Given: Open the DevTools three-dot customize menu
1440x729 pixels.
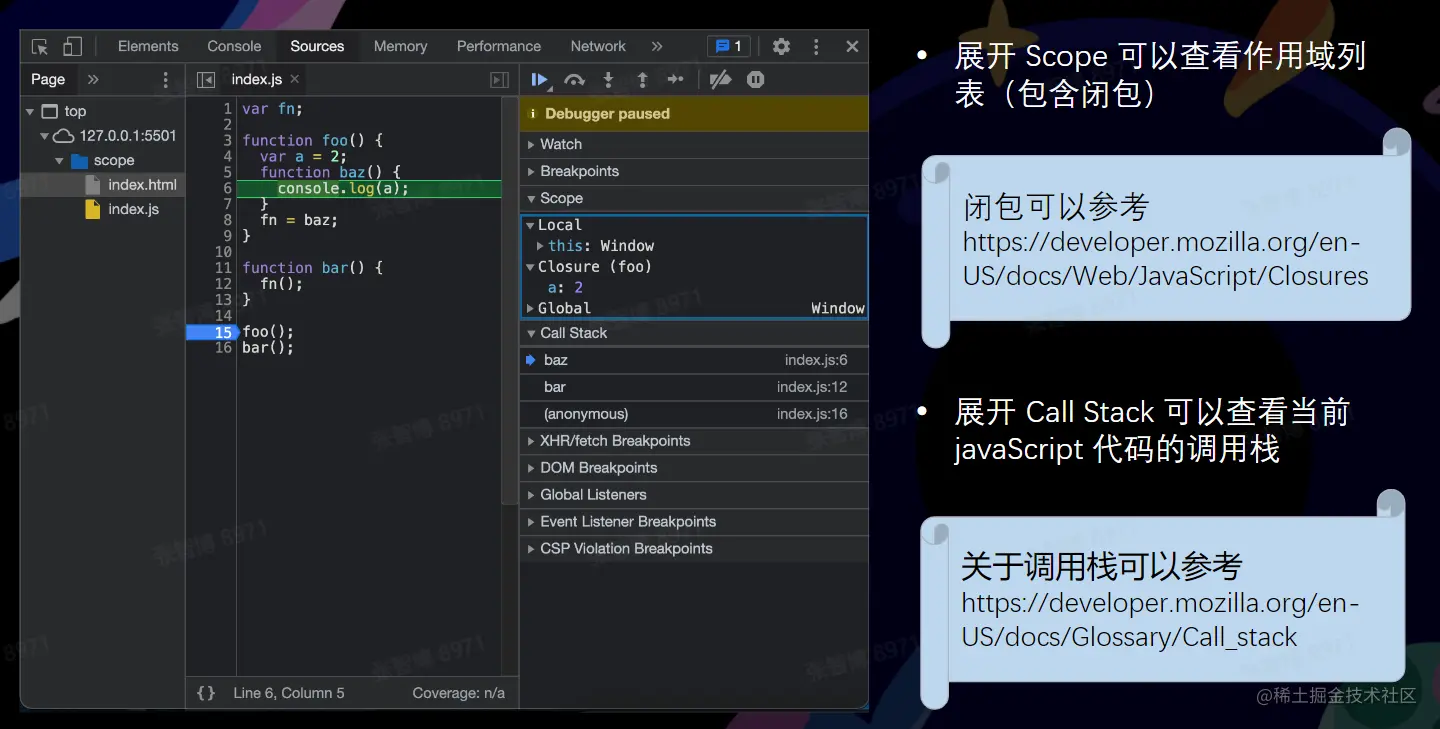Looking at the screenshot, I should pos(816,46).
